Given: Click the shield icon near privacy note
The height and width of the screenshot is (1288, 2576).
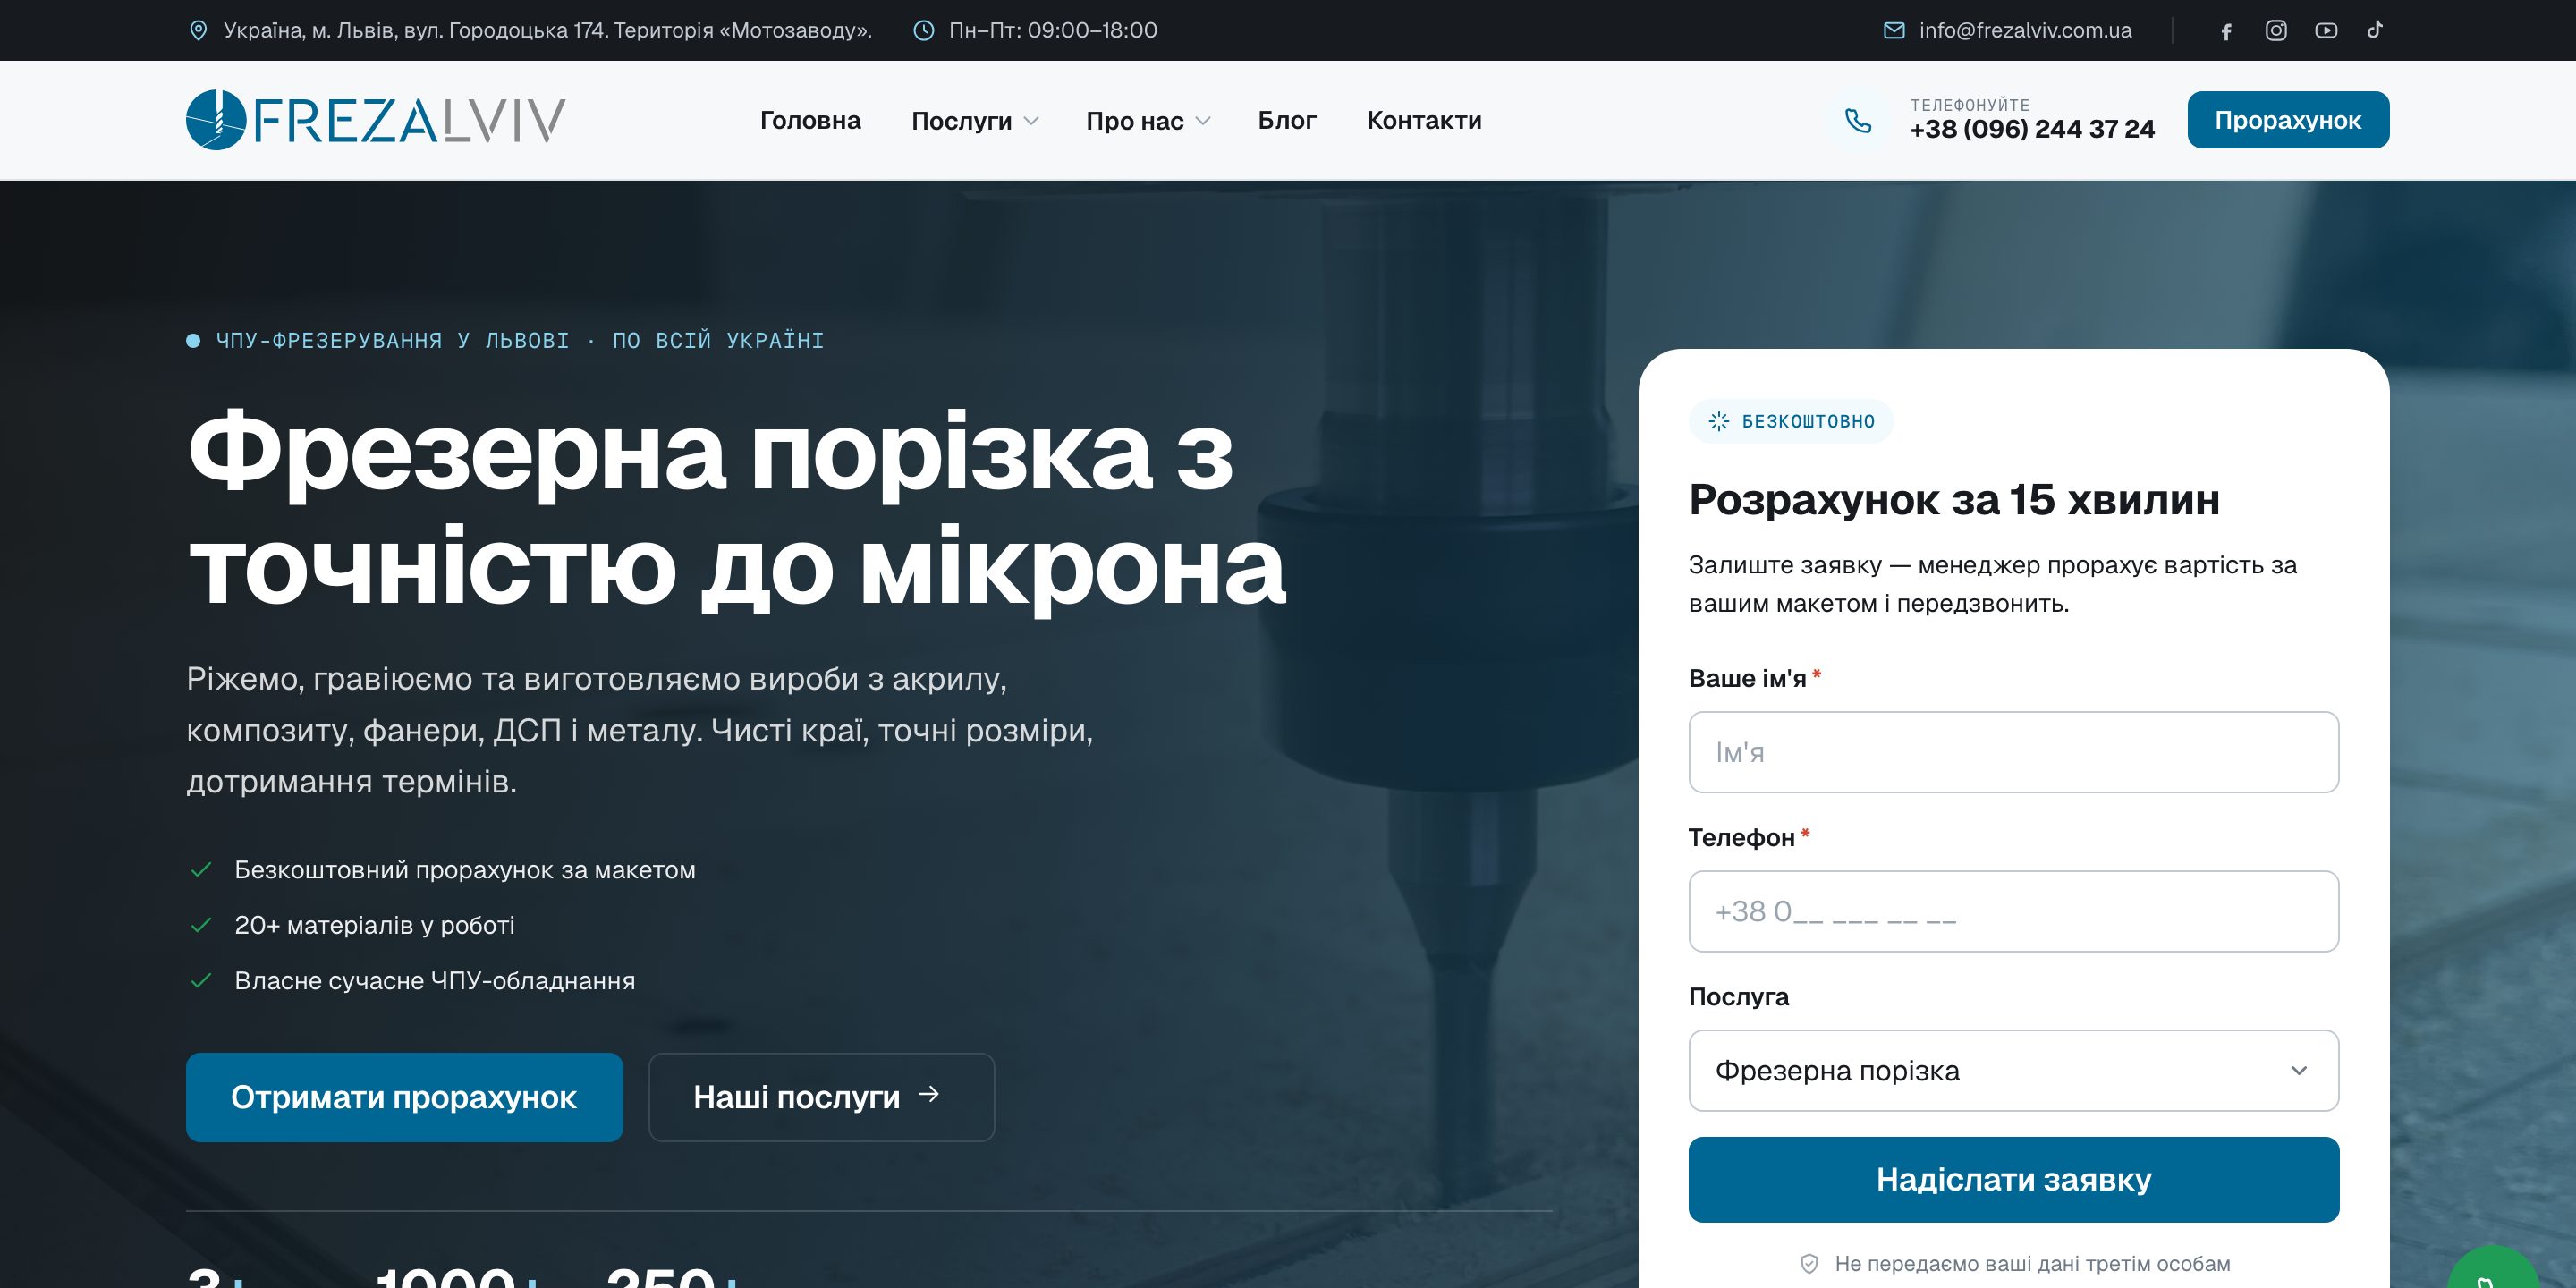Looking at the screenshot, I should point(1809,1264).
